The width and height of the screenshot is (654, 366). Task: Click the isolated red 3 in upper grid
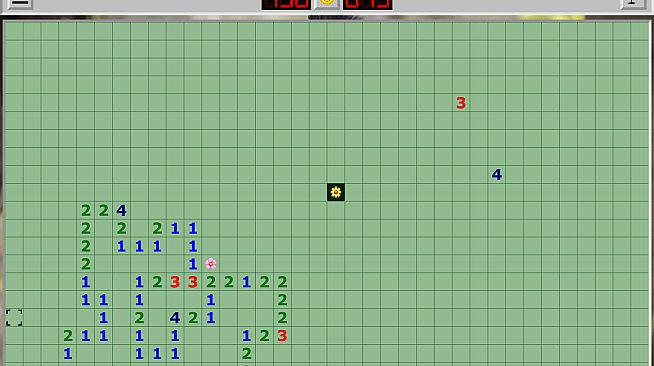point(460,103)
